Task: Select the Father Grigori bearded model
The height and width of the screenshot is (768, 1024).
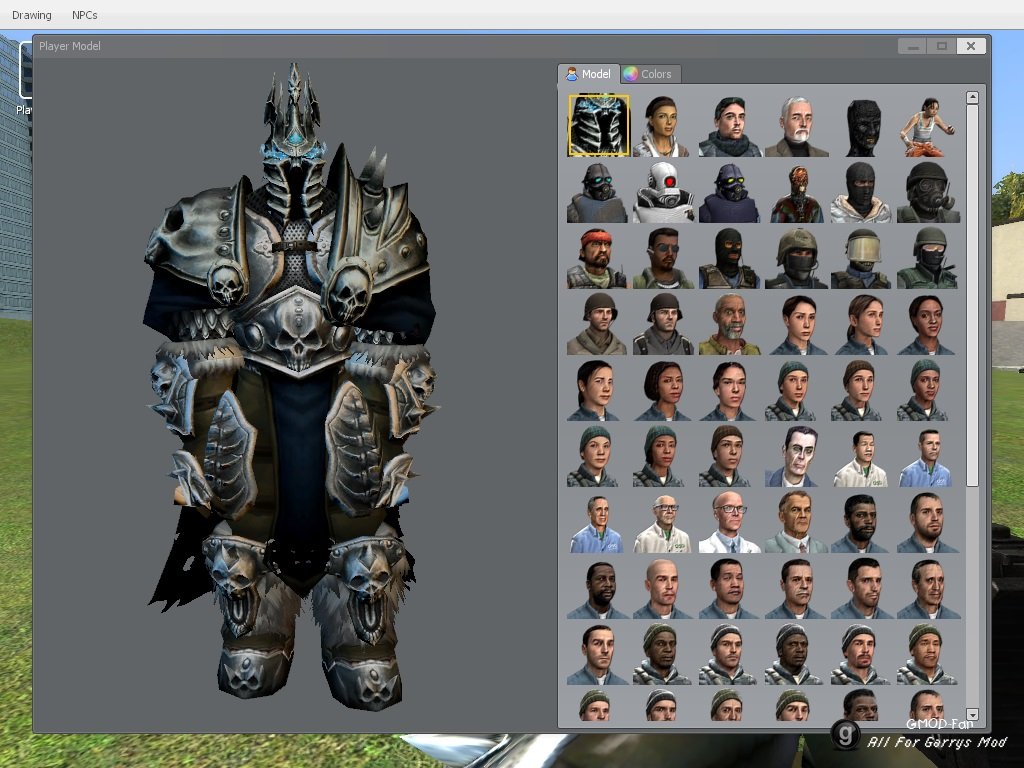Action: pos(729,324)
